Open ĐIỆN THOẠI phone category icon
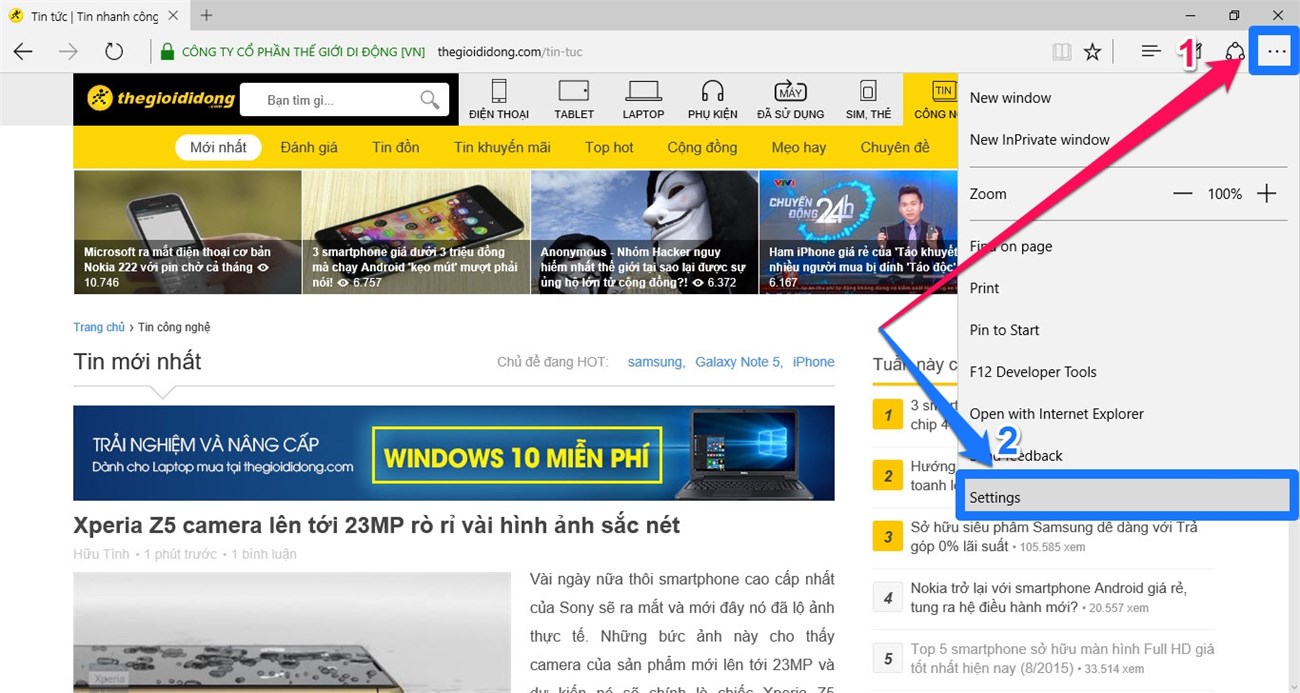Image resolution: width=1300 pixels, height=693 pixels. click(x=499, y=99)
